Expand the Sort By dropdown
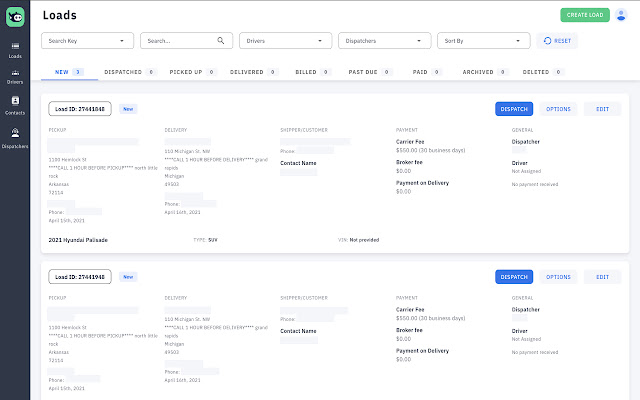The width and height of the screenshot is (640, 400). pyautogui.click(x=483, y=41)
